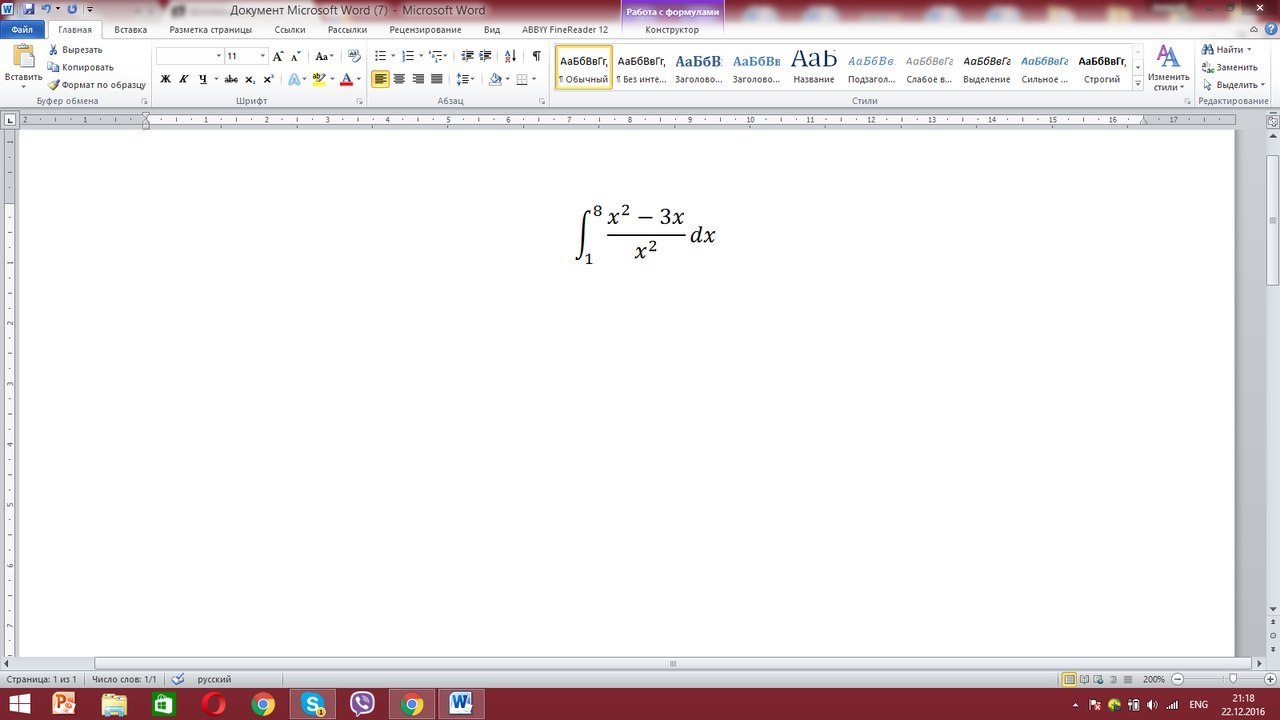1280x720 pixels.
Task: Open Skype from the Windows taskbar
Action: coord(313,704)
